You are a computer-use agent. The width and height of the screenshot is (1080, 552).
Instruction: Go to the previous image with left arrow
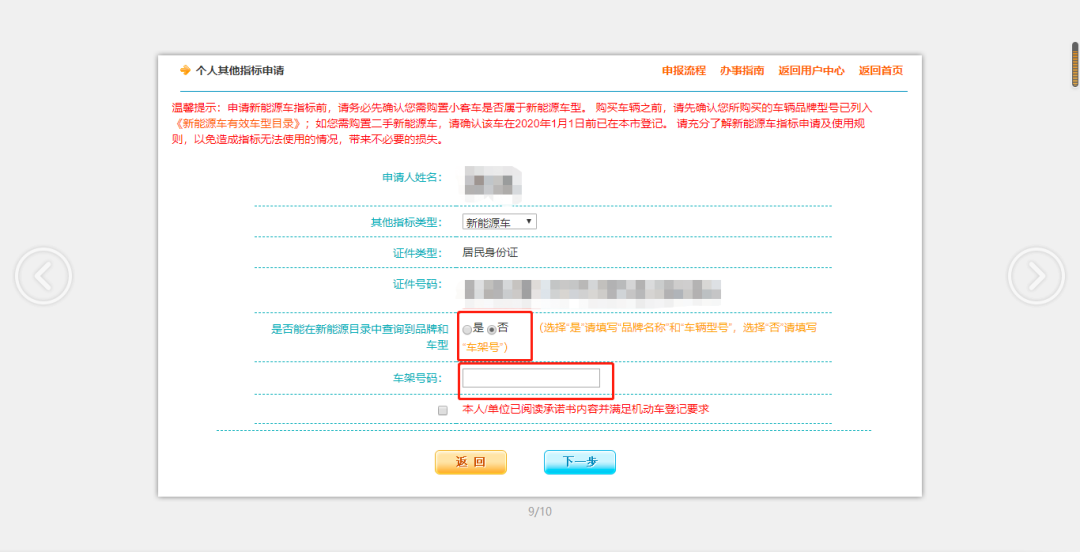[x=43, y=276]
